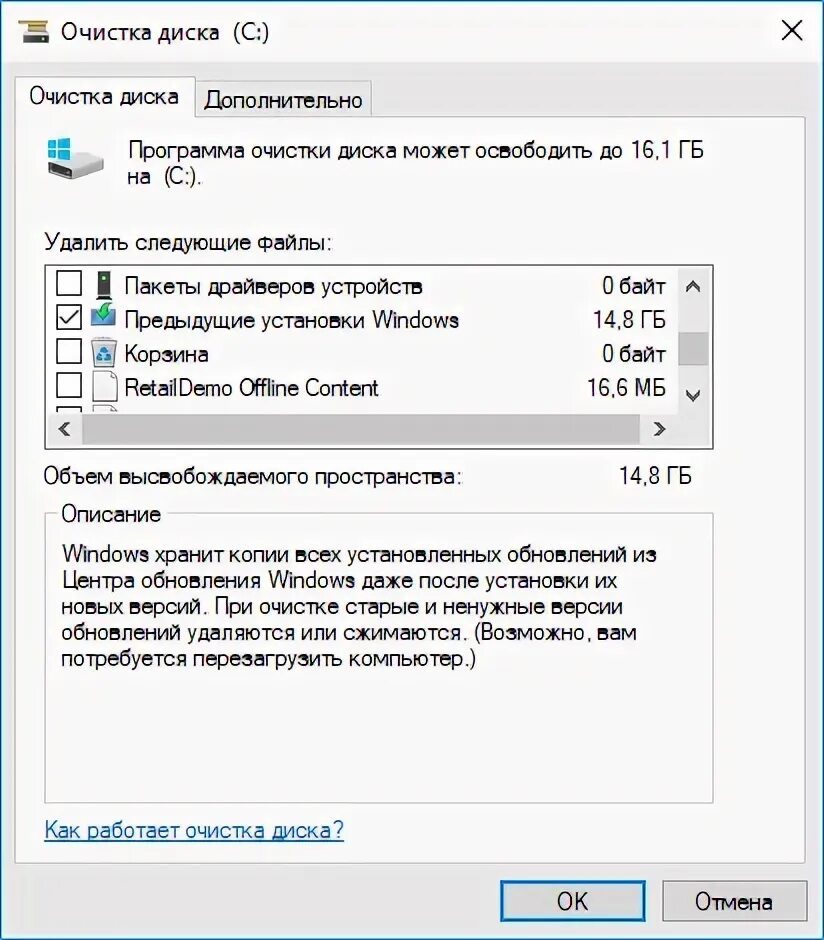Click the file list scroll down arrow
824x940 pixels.
coord(693,396)
